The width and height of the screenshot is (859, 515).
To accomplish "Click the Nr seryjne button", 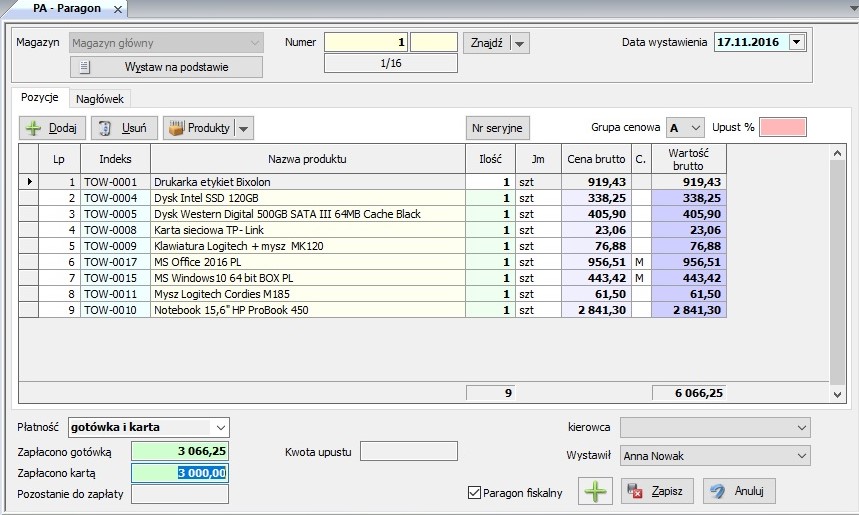I will pyautogui.click(x=497, y=128).
